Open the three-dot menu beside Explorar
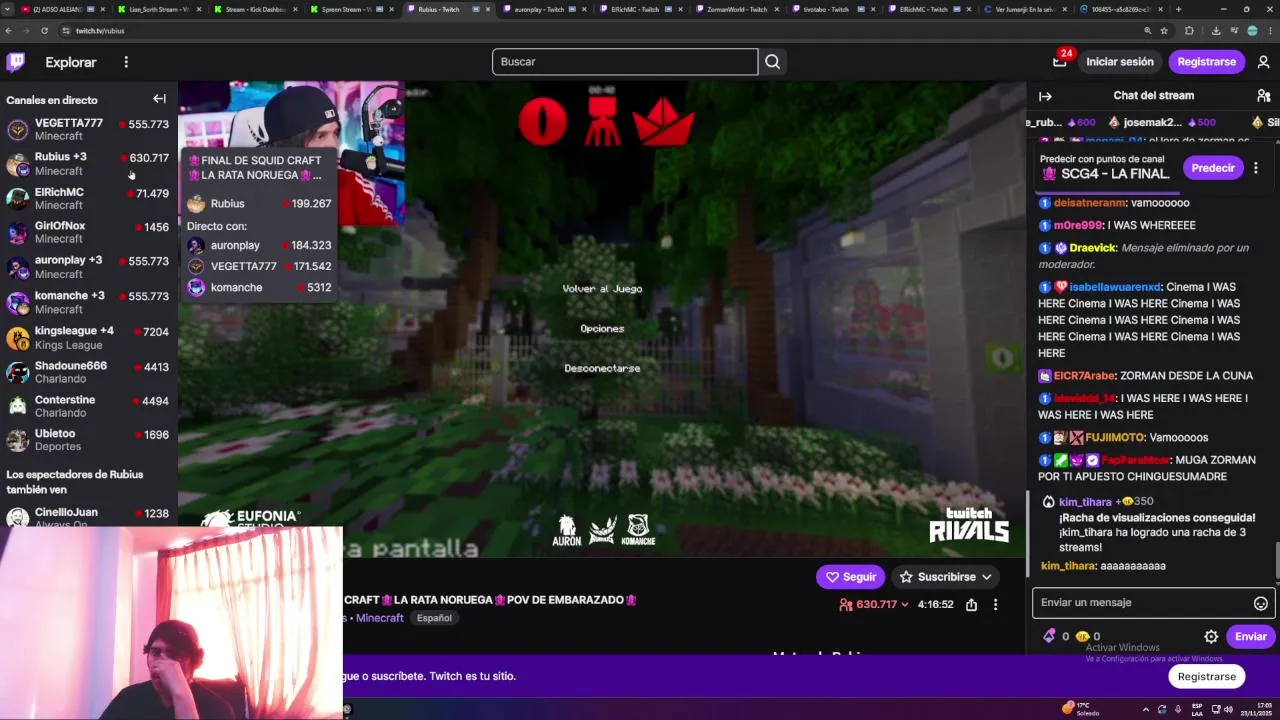Viewport: 1280px width, 720px height. click(x=126, y=62)
